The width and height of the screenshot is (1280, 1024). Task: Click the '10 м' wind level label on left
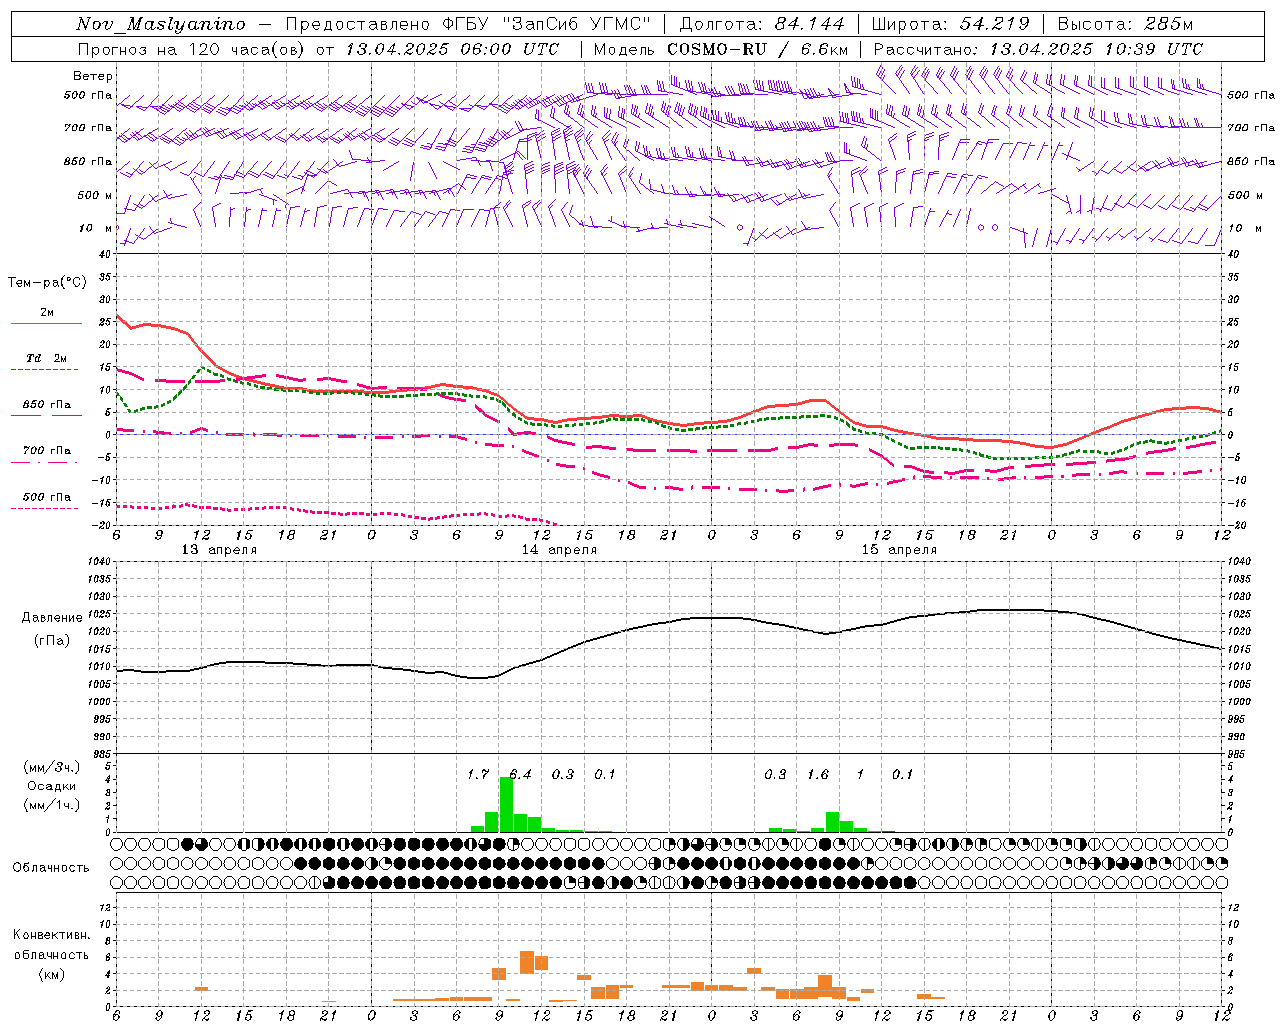[x=95, y=228]
